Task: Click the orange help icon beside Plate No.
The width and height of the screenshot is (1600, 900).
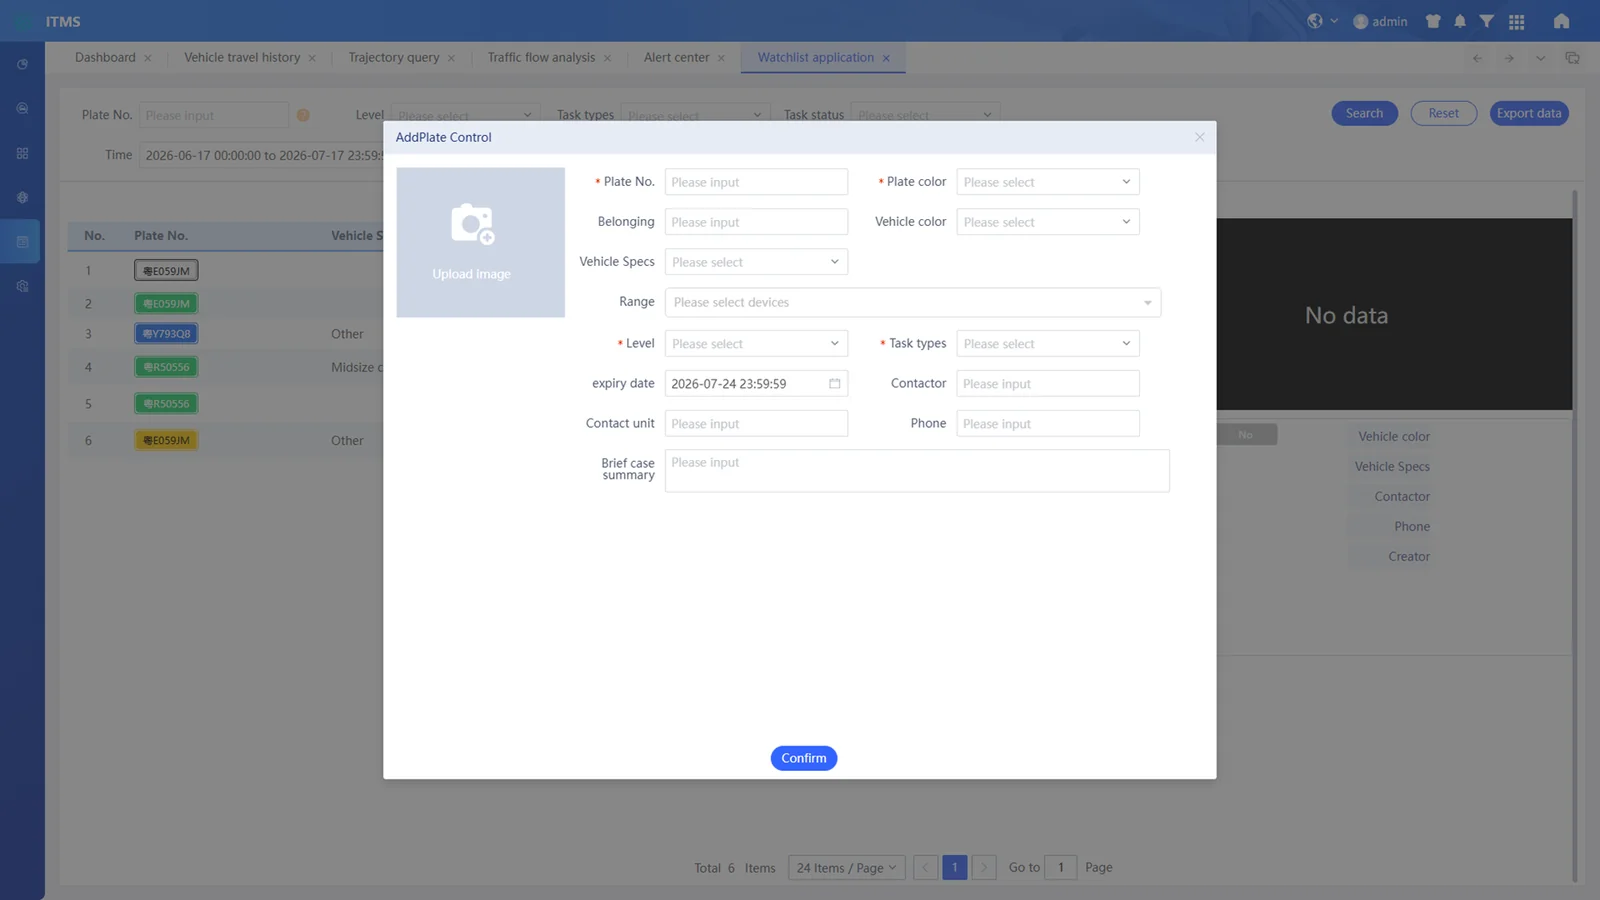Action: tap(303, 115)
